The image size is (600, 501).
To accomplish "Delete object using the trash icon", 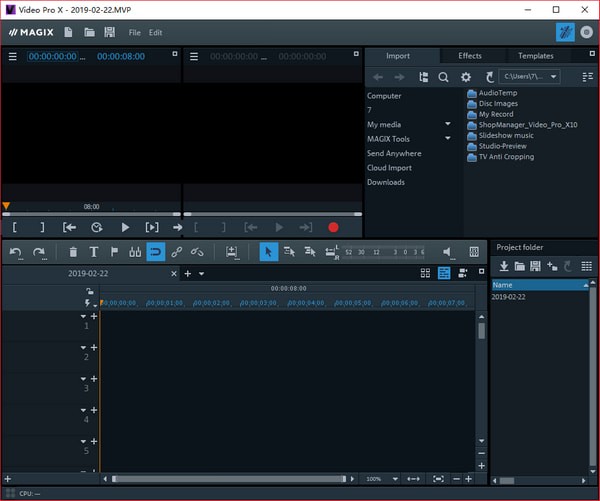I will 72,252.
